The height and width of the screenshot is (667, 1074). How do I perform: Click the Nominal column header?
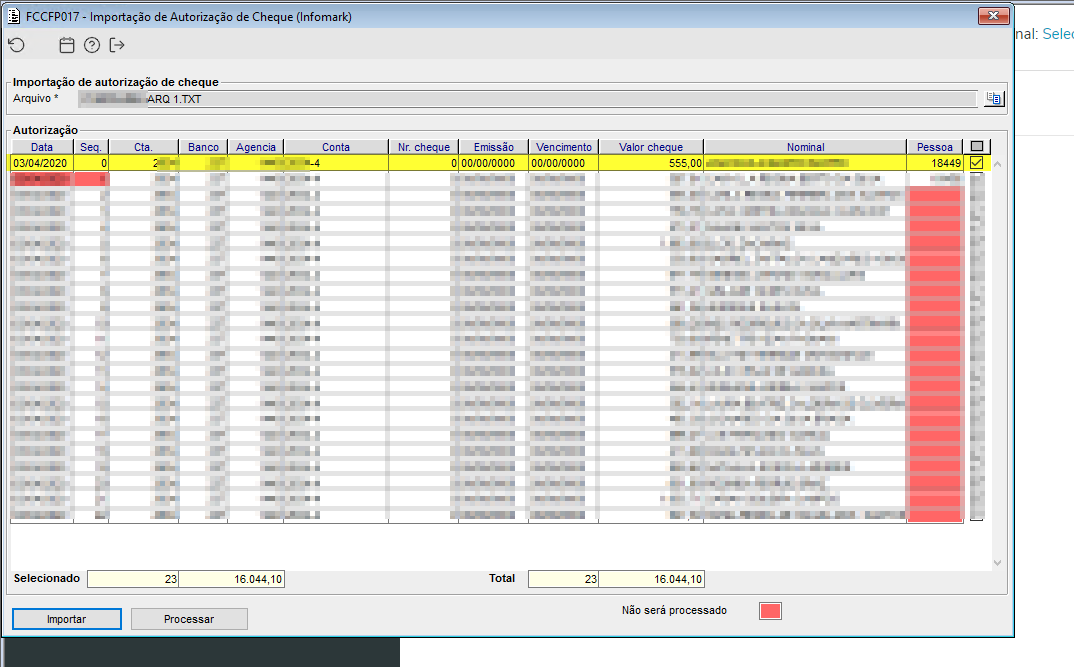tap(806, 147)
